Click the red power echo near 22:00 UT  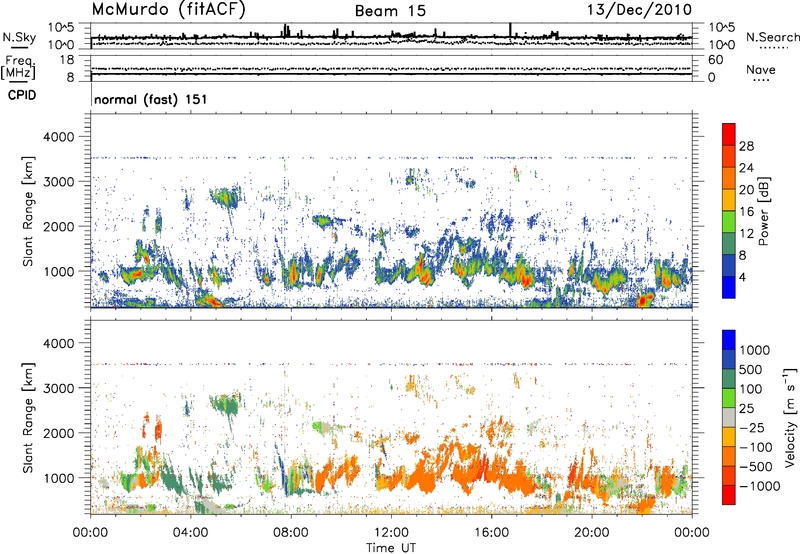tap(645, 298)
